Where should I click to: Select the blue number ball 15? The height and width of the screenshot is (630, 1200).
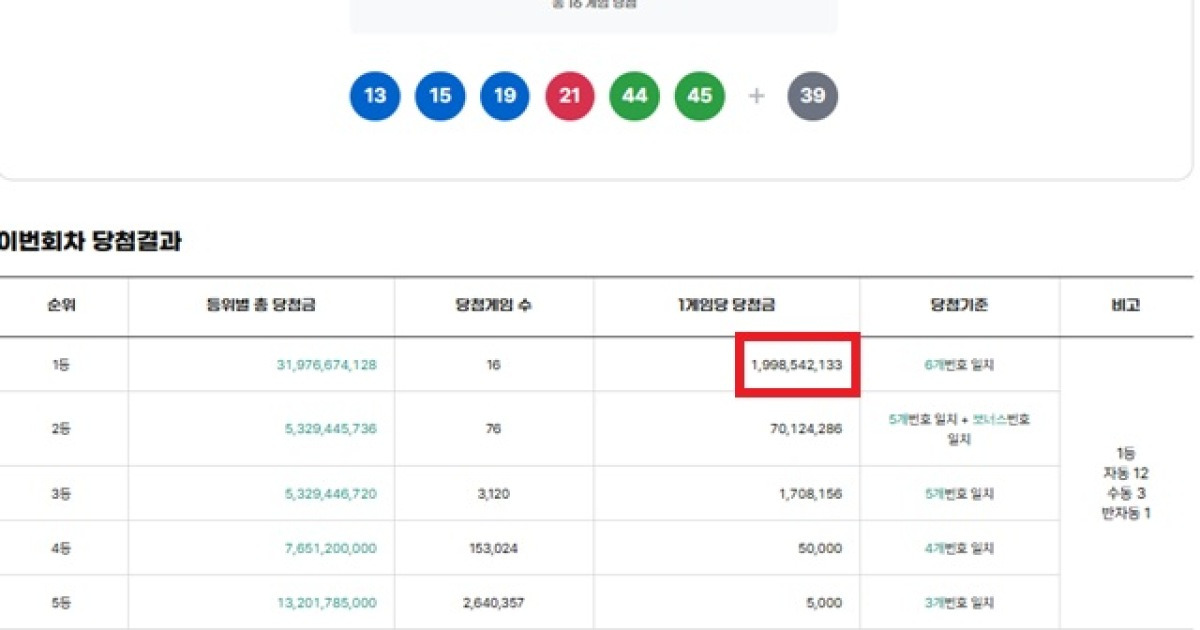[x=440, y=96]
